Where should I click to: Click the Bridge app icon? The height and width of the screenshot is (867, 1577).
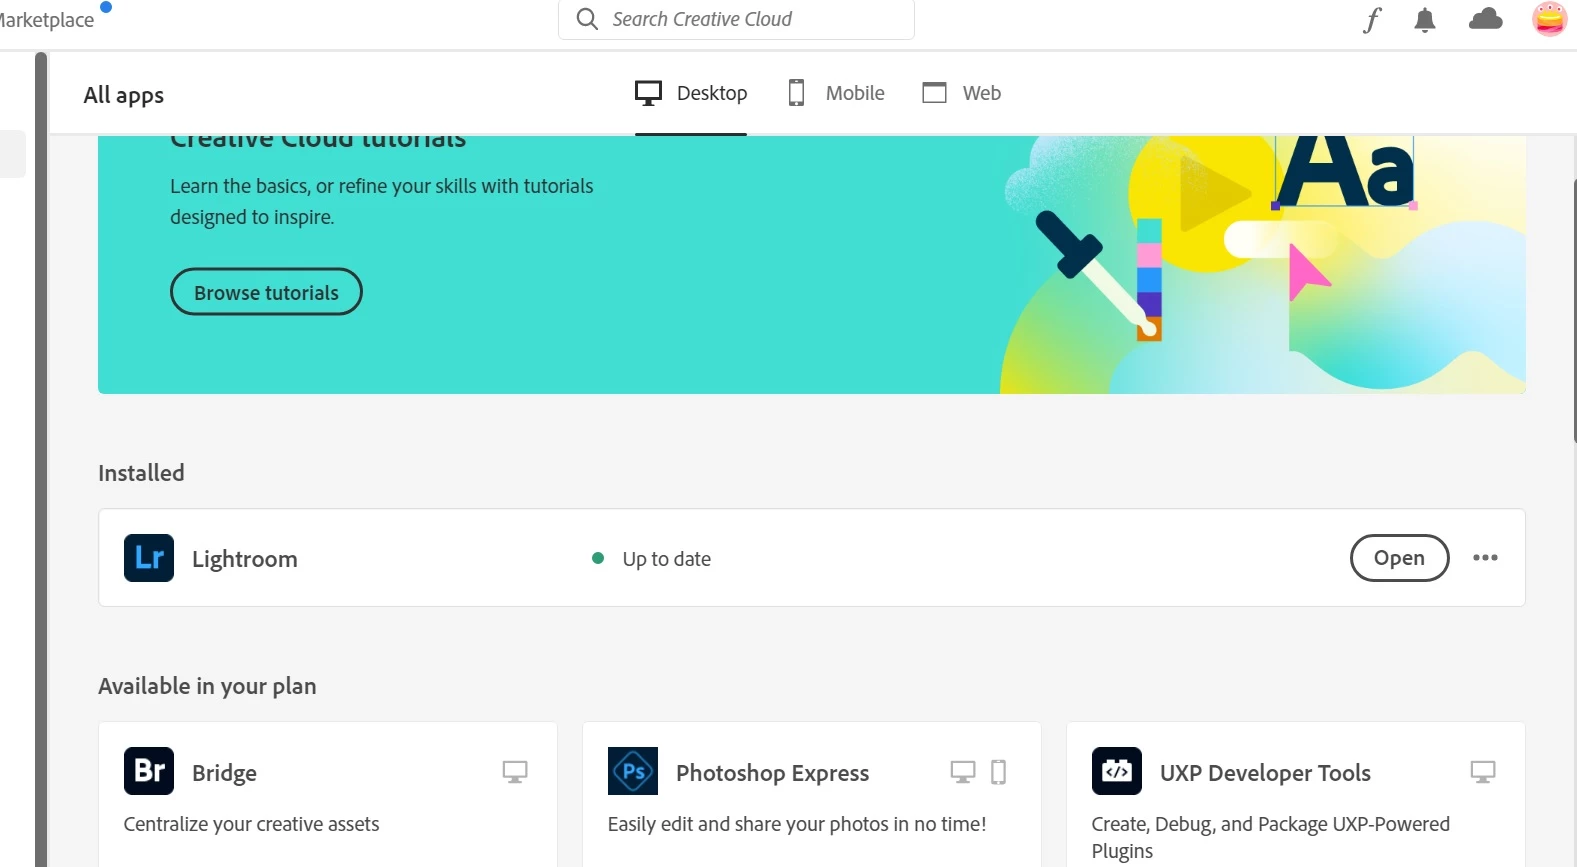[x=149, y=771]
